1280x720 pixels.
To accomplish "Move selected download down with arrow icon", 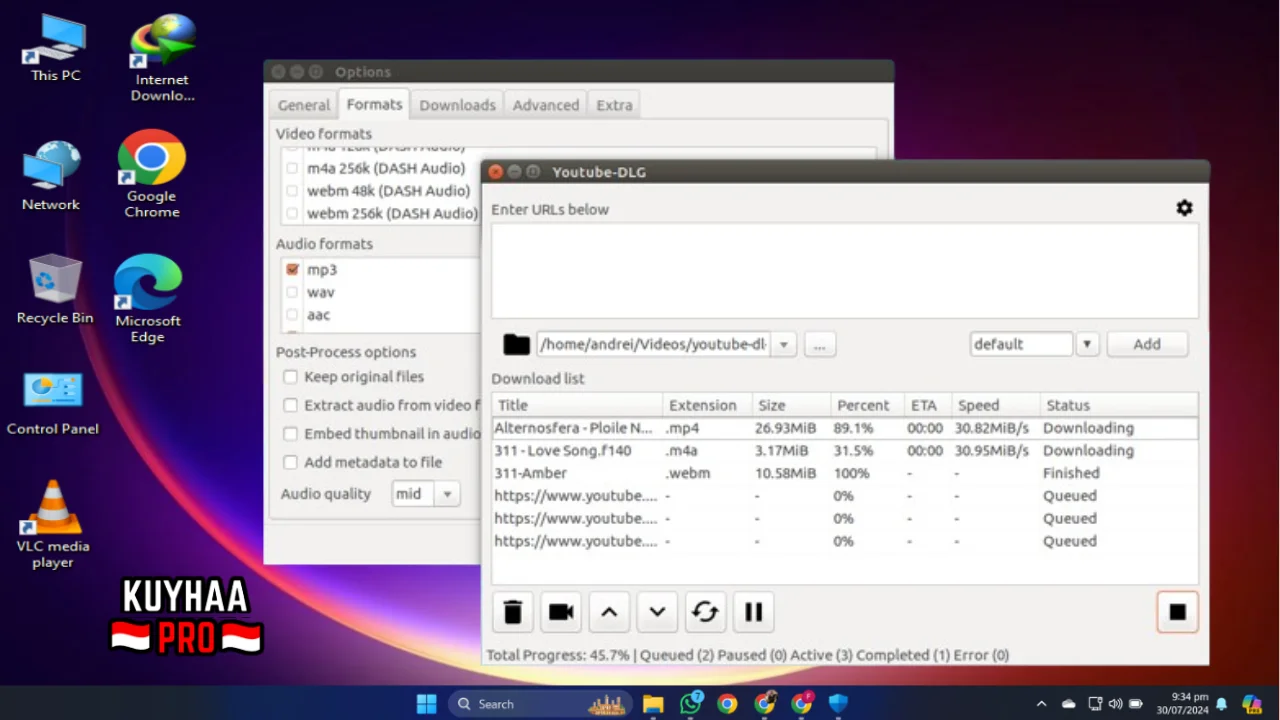I will (657, 612).
